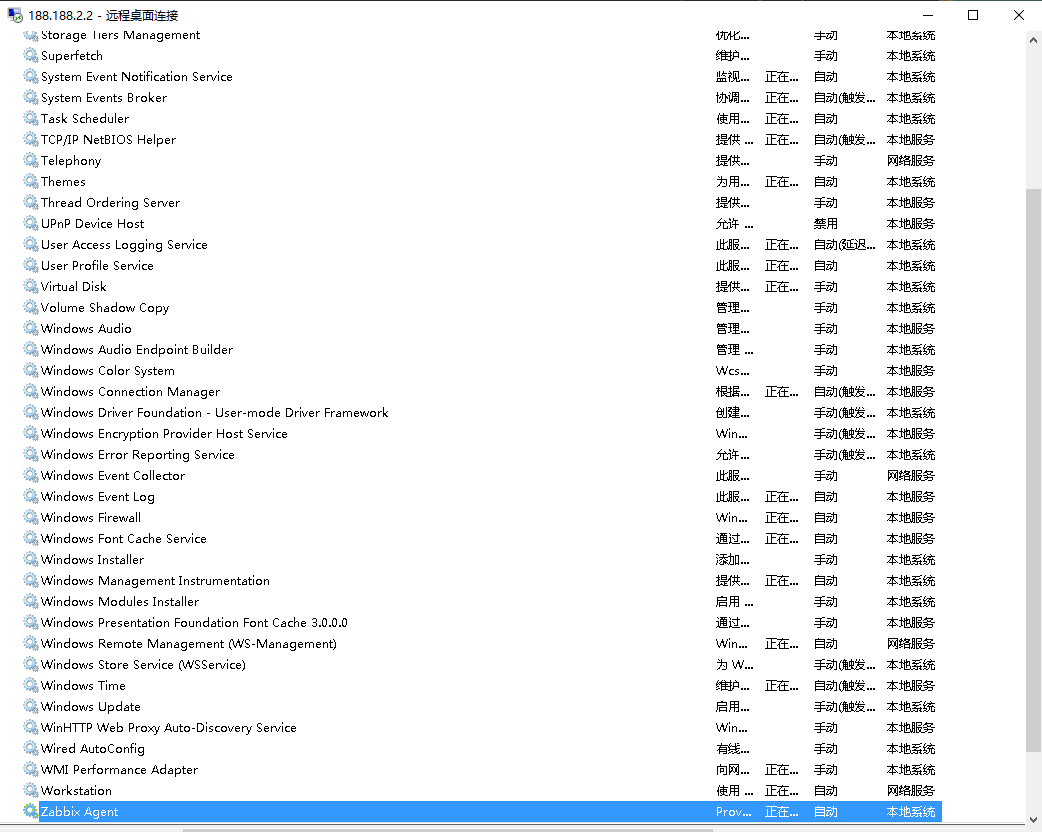Click the Zabbix Agent gear icon

point(31,811)
